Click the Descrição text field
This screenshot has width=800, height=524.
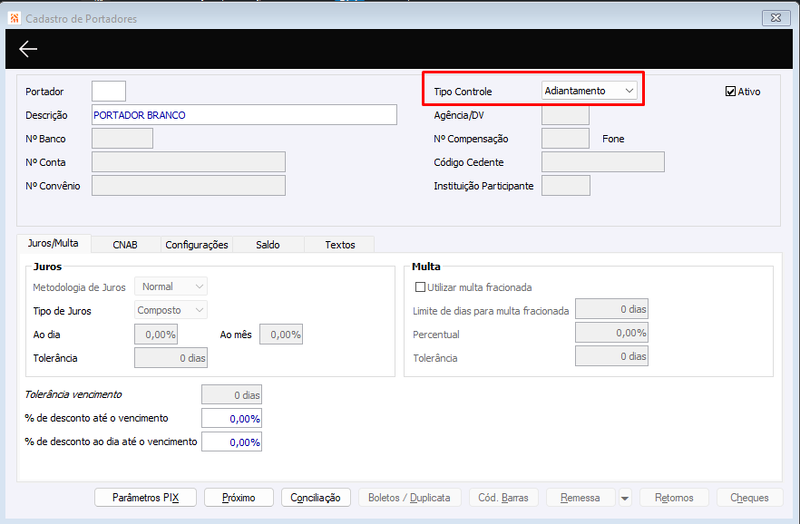pos(244,115)
